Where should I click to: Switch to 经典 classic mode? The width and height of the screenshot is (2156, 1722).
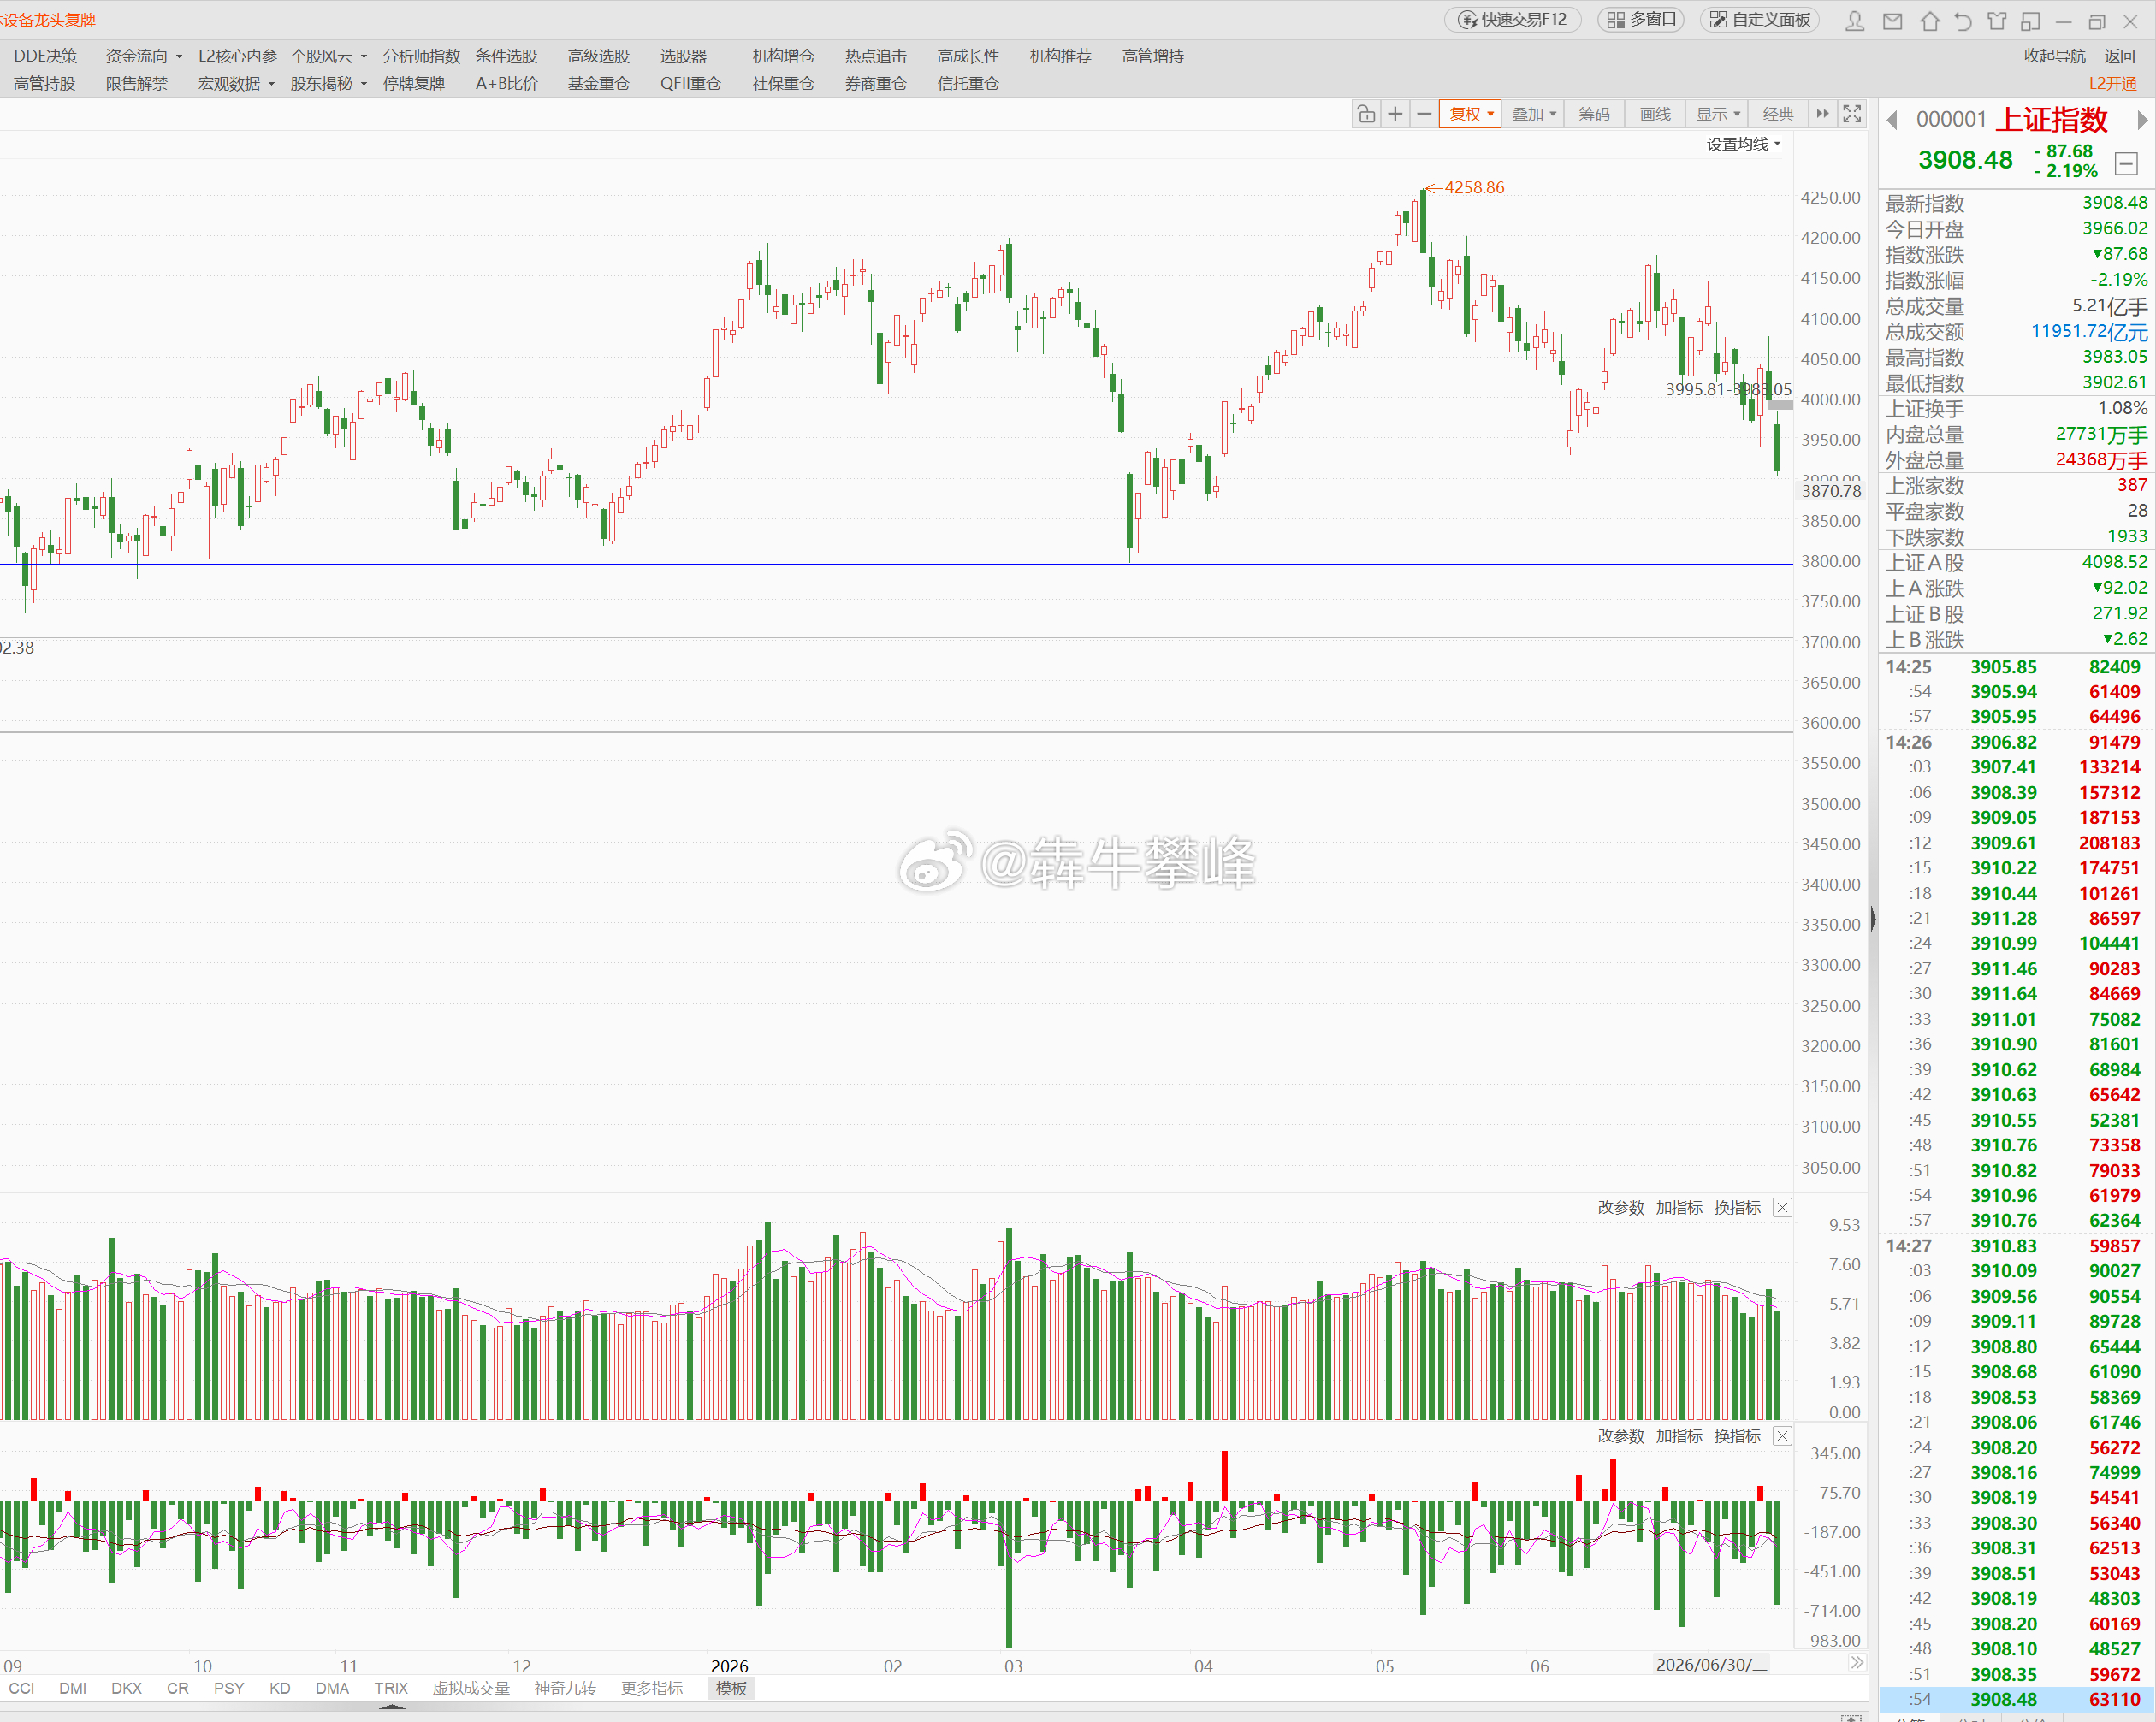1778,114
